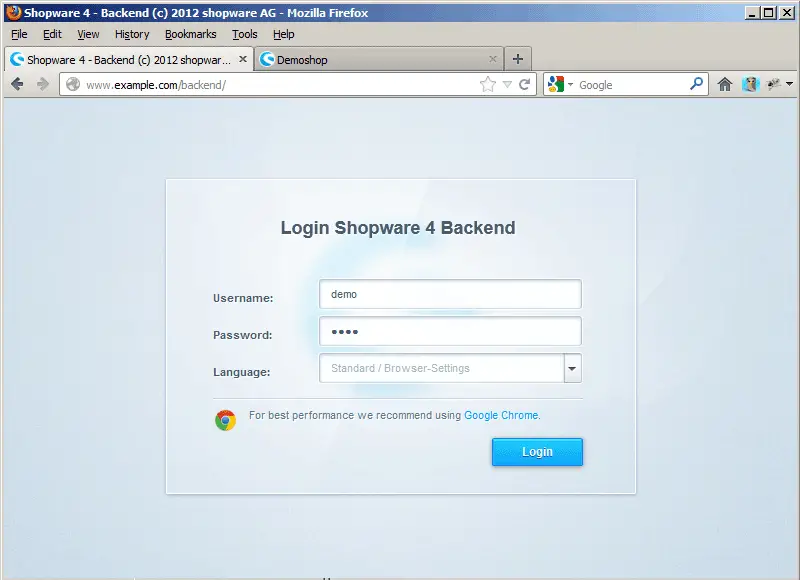
Task: Click the Google Chrome logo icon
Action: pos(225,420)
